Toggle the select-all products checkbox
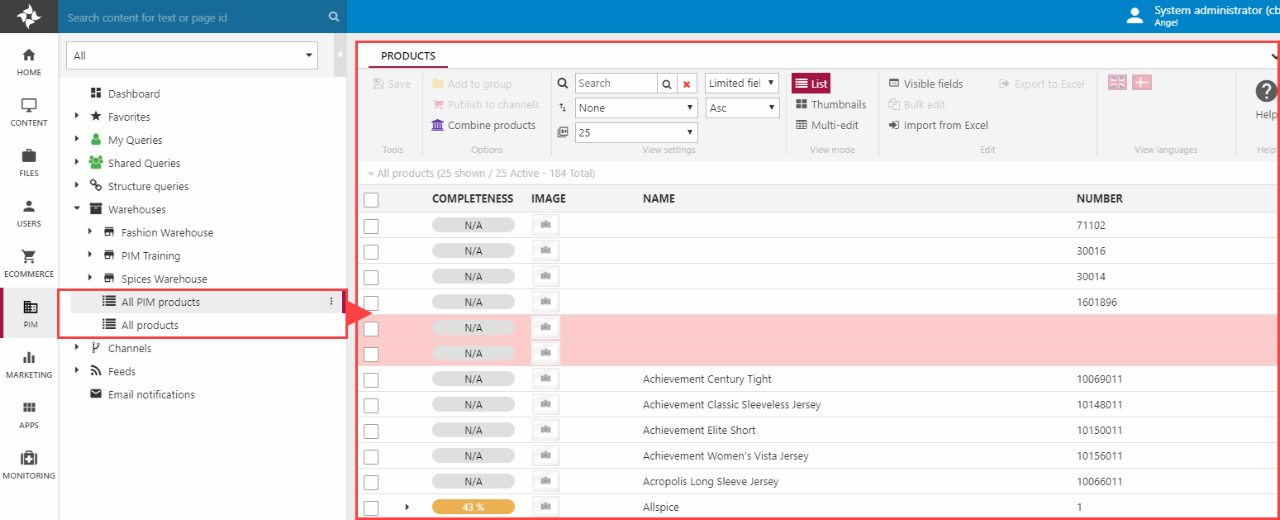 371,199
